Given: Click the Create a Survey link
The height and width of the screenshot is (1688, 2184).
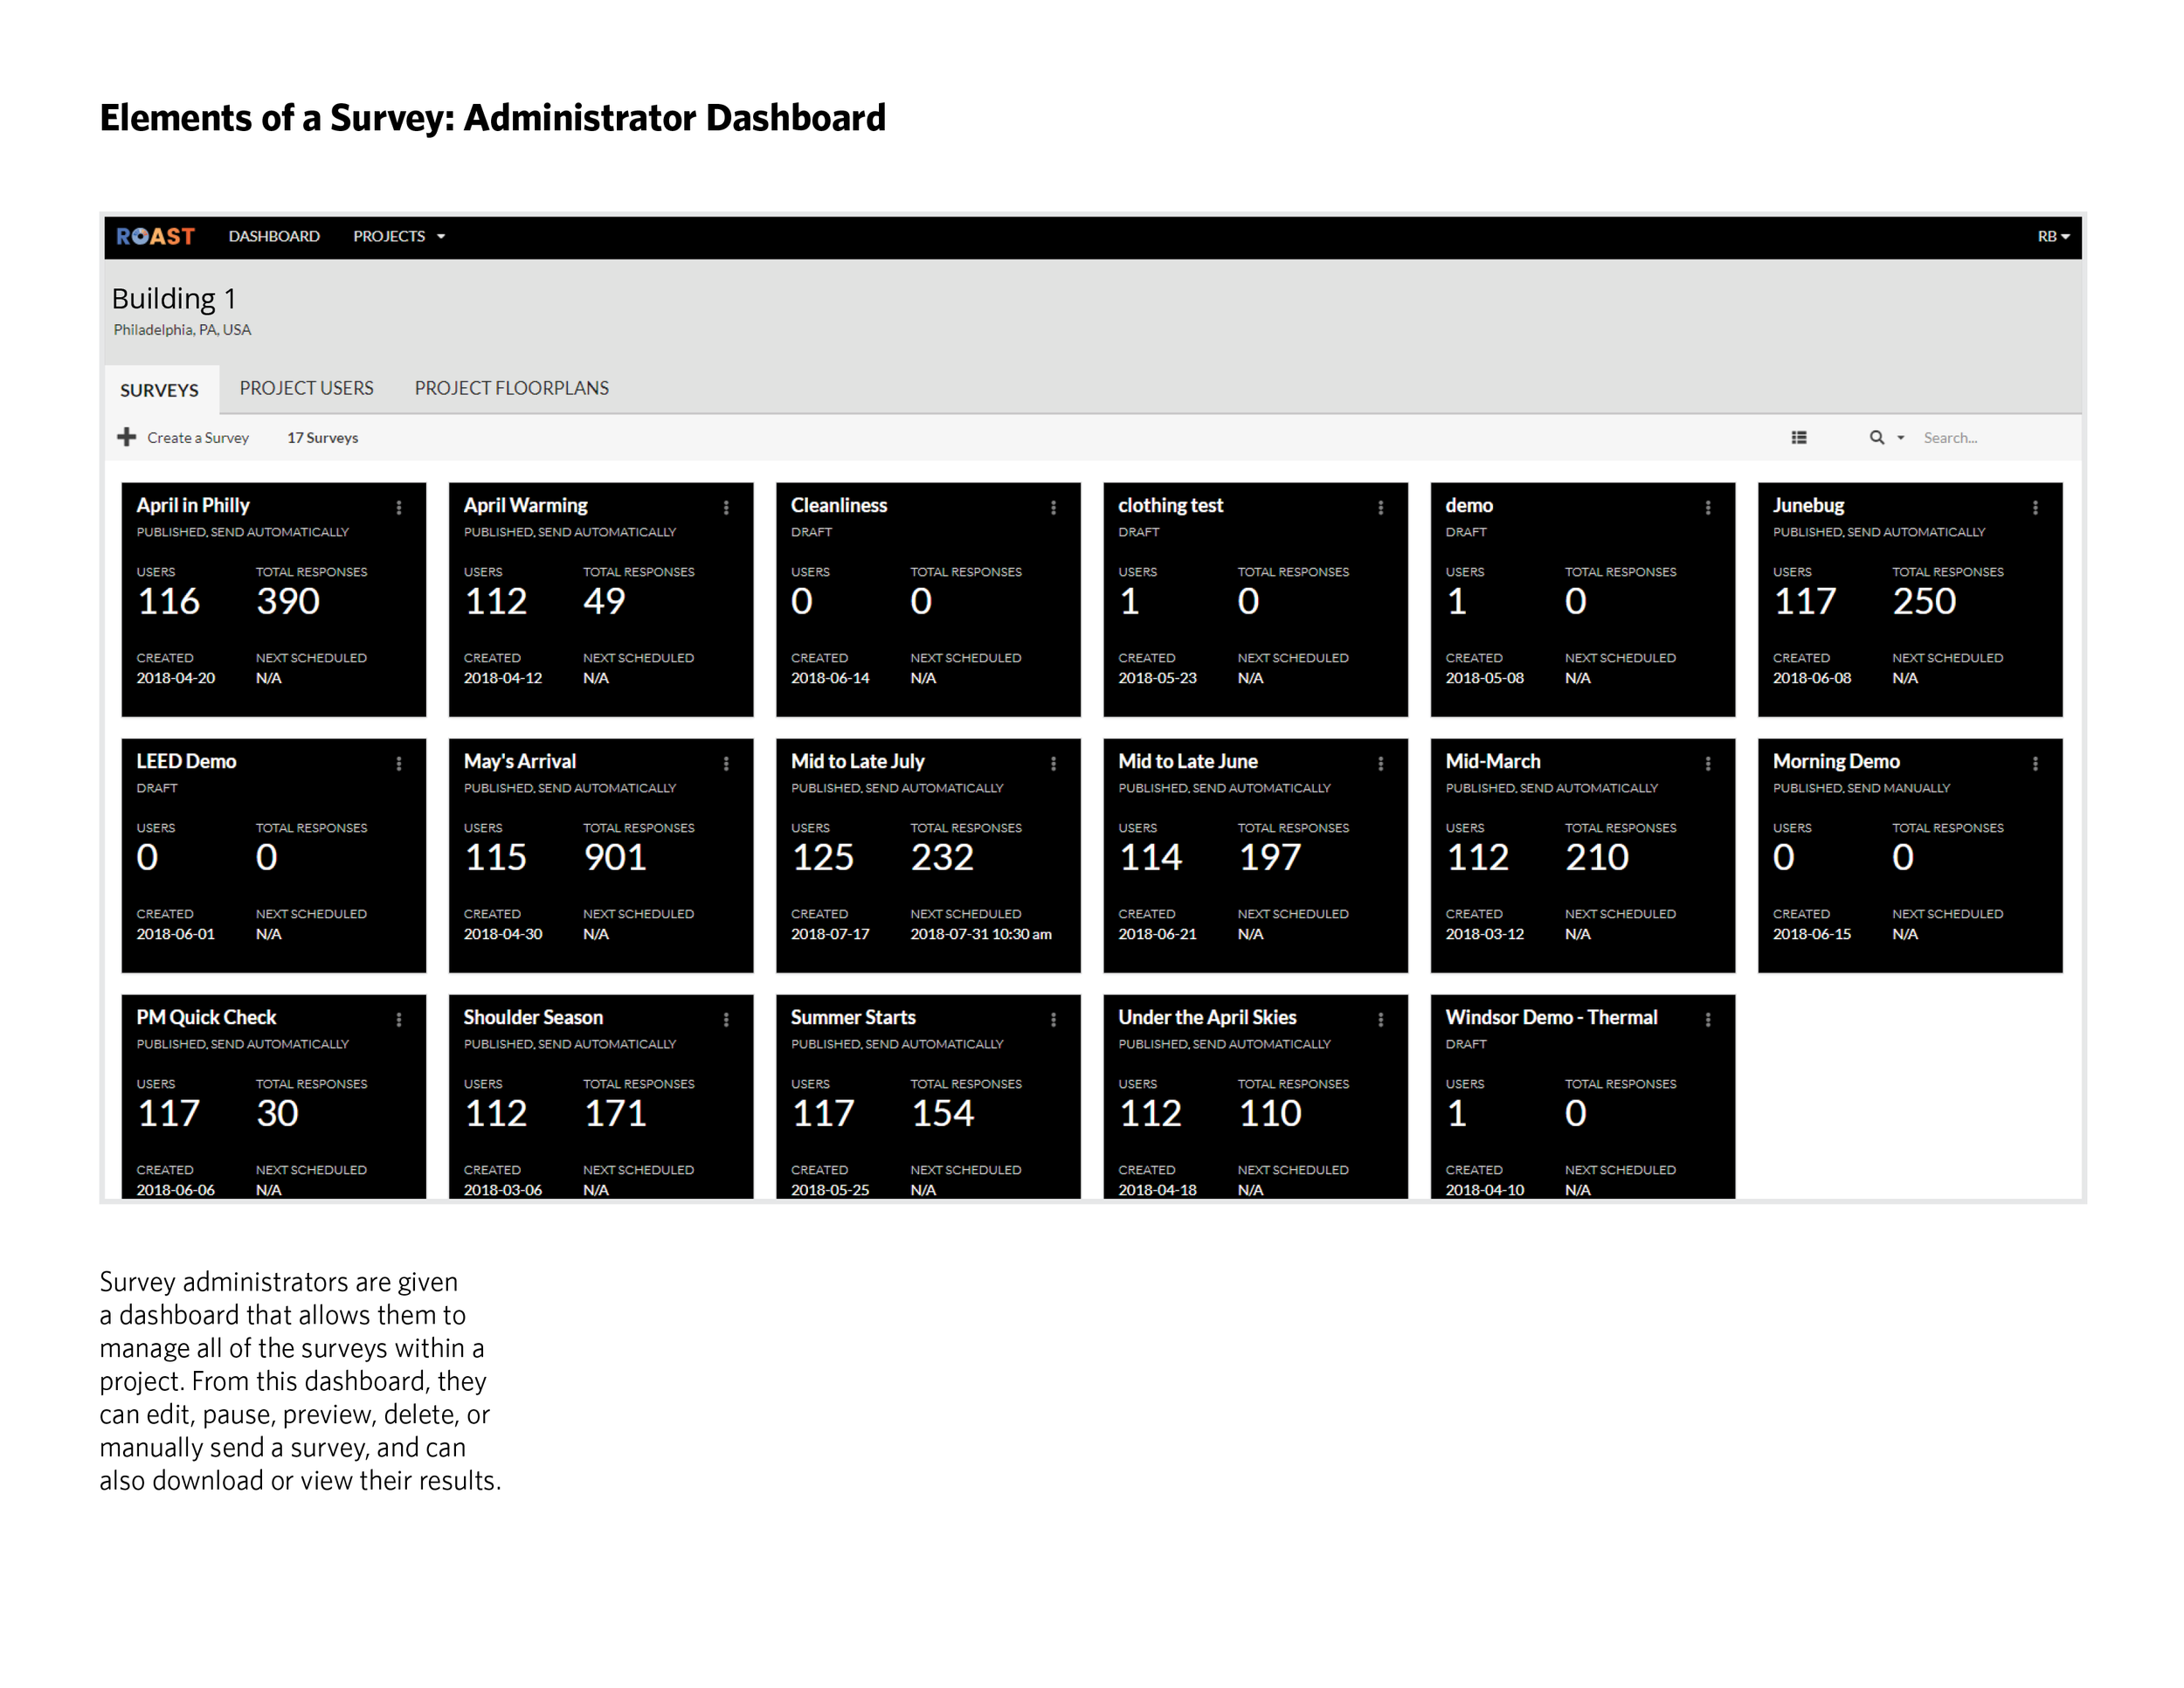Looking at the screenshot, I should tap(198, 438).
